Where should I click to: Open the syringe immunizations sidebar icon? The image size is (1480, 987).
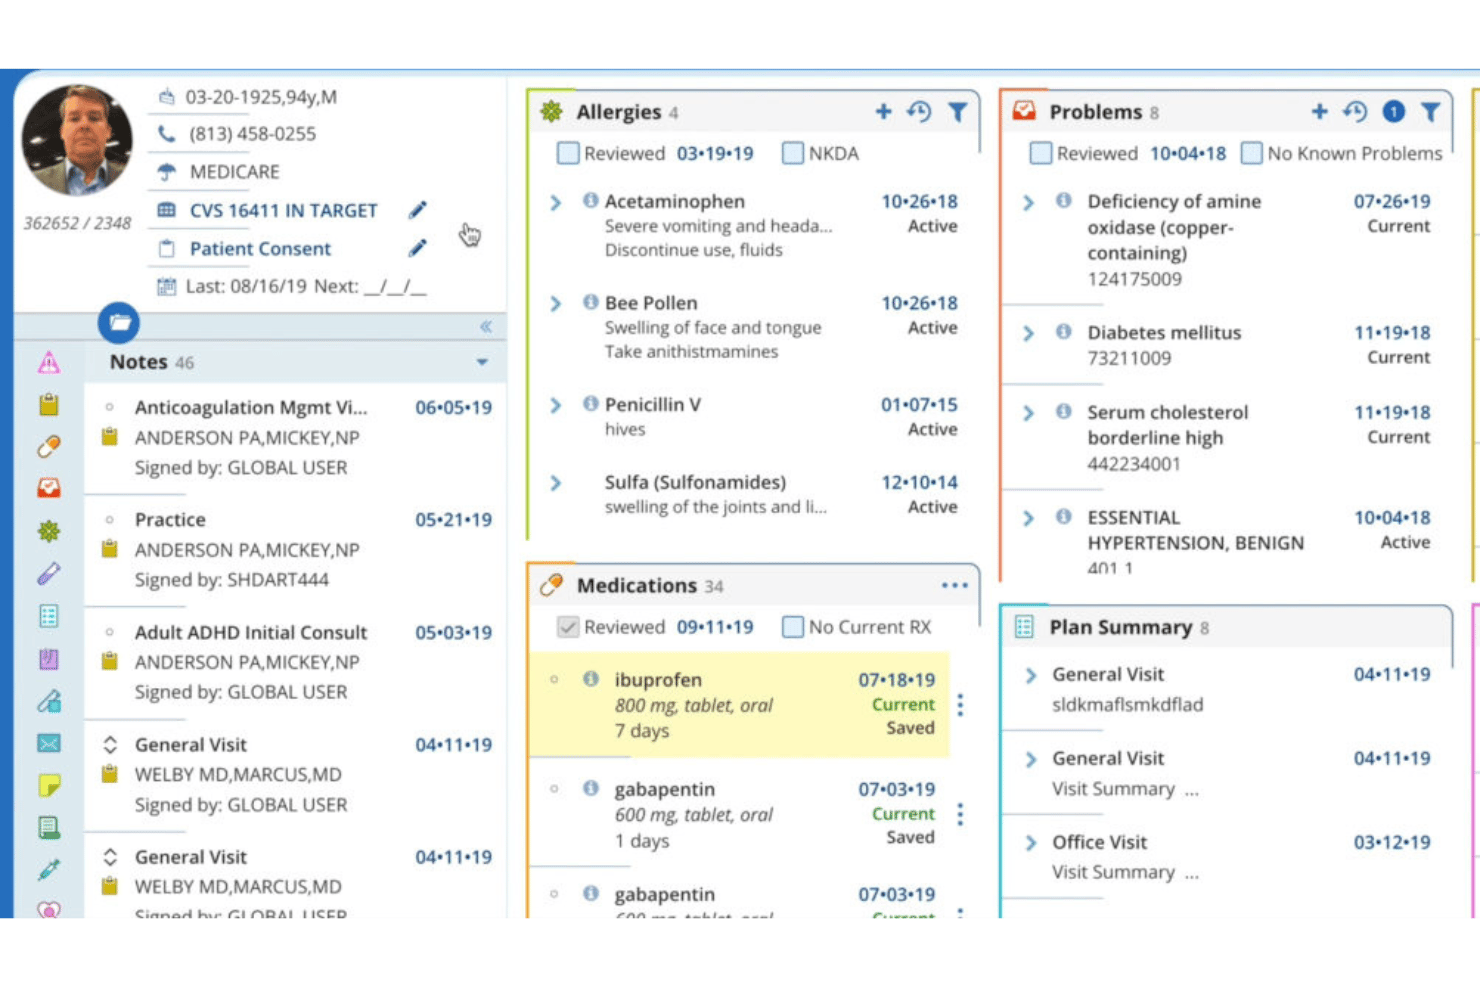click(x=48, y=869)
